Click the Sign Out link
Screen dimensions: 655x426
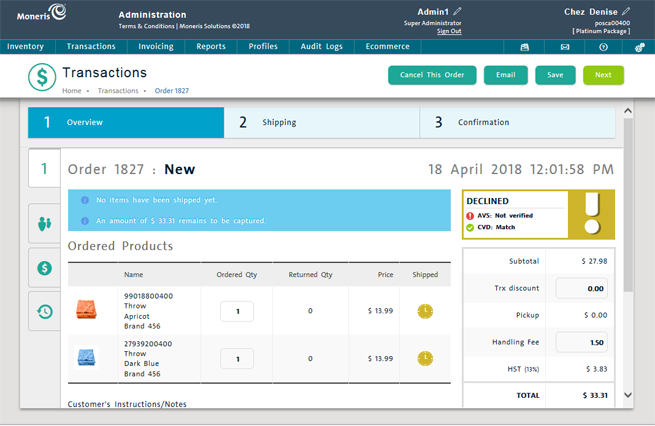449,31
